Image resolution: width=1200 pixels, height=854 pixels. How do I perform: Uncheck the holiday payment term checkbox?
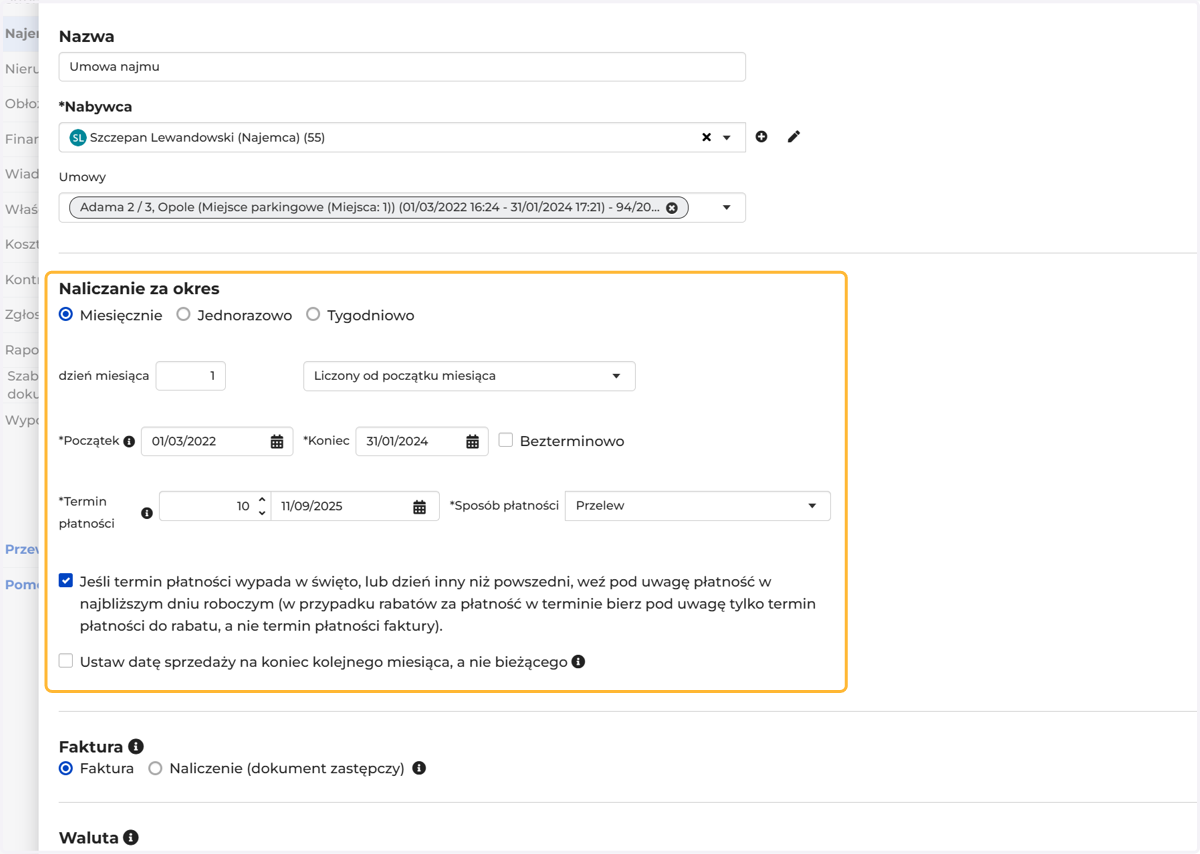(66, 580)
